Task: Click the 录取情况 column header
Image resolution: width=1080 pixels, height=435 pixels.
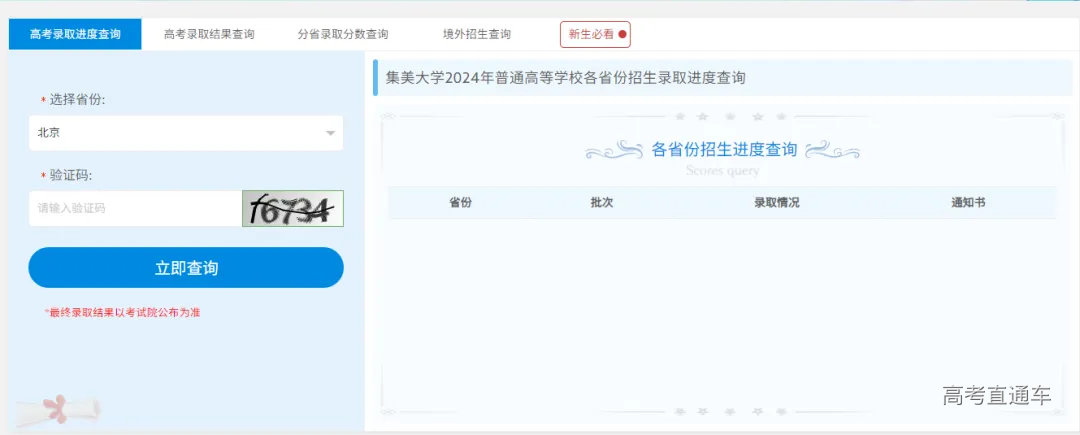Action: 777,203
